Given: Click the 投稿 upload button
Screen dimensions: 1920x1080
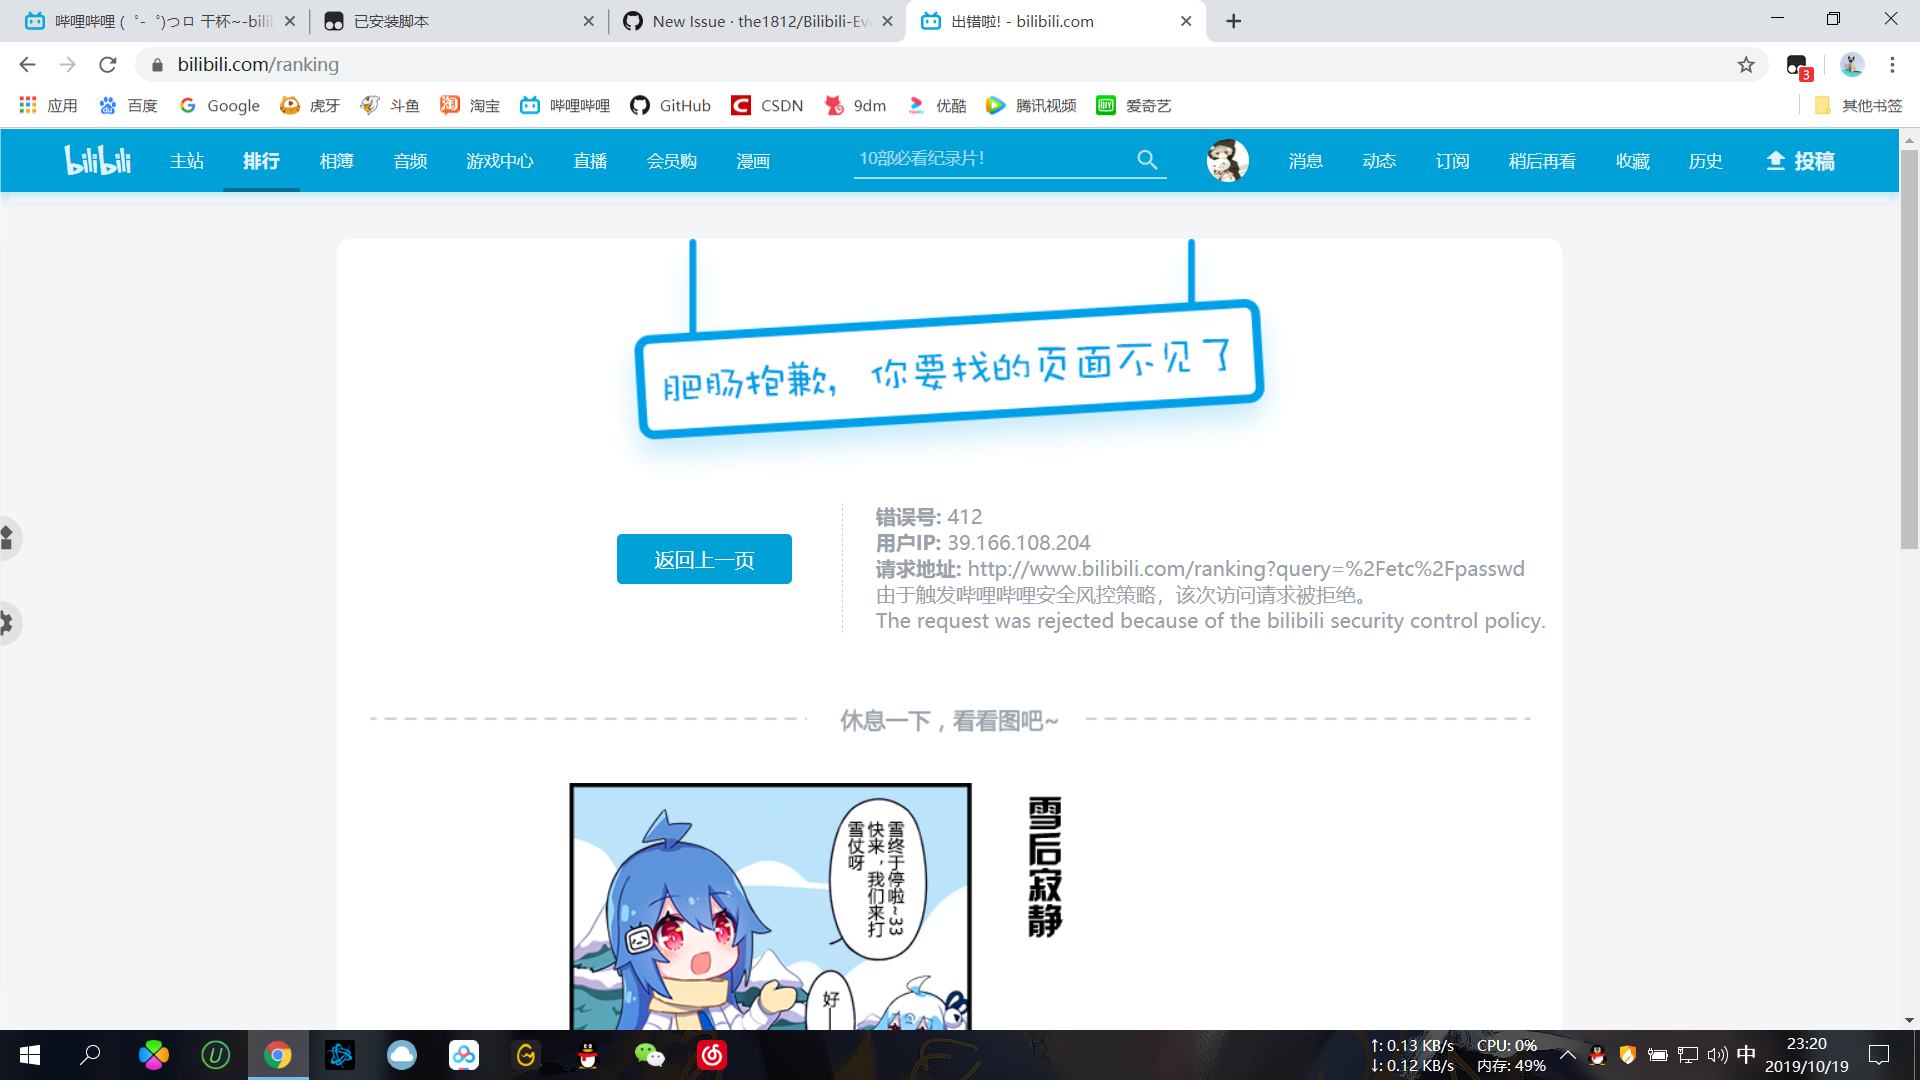Looking at the screenshot, I should pos(1800,161).
